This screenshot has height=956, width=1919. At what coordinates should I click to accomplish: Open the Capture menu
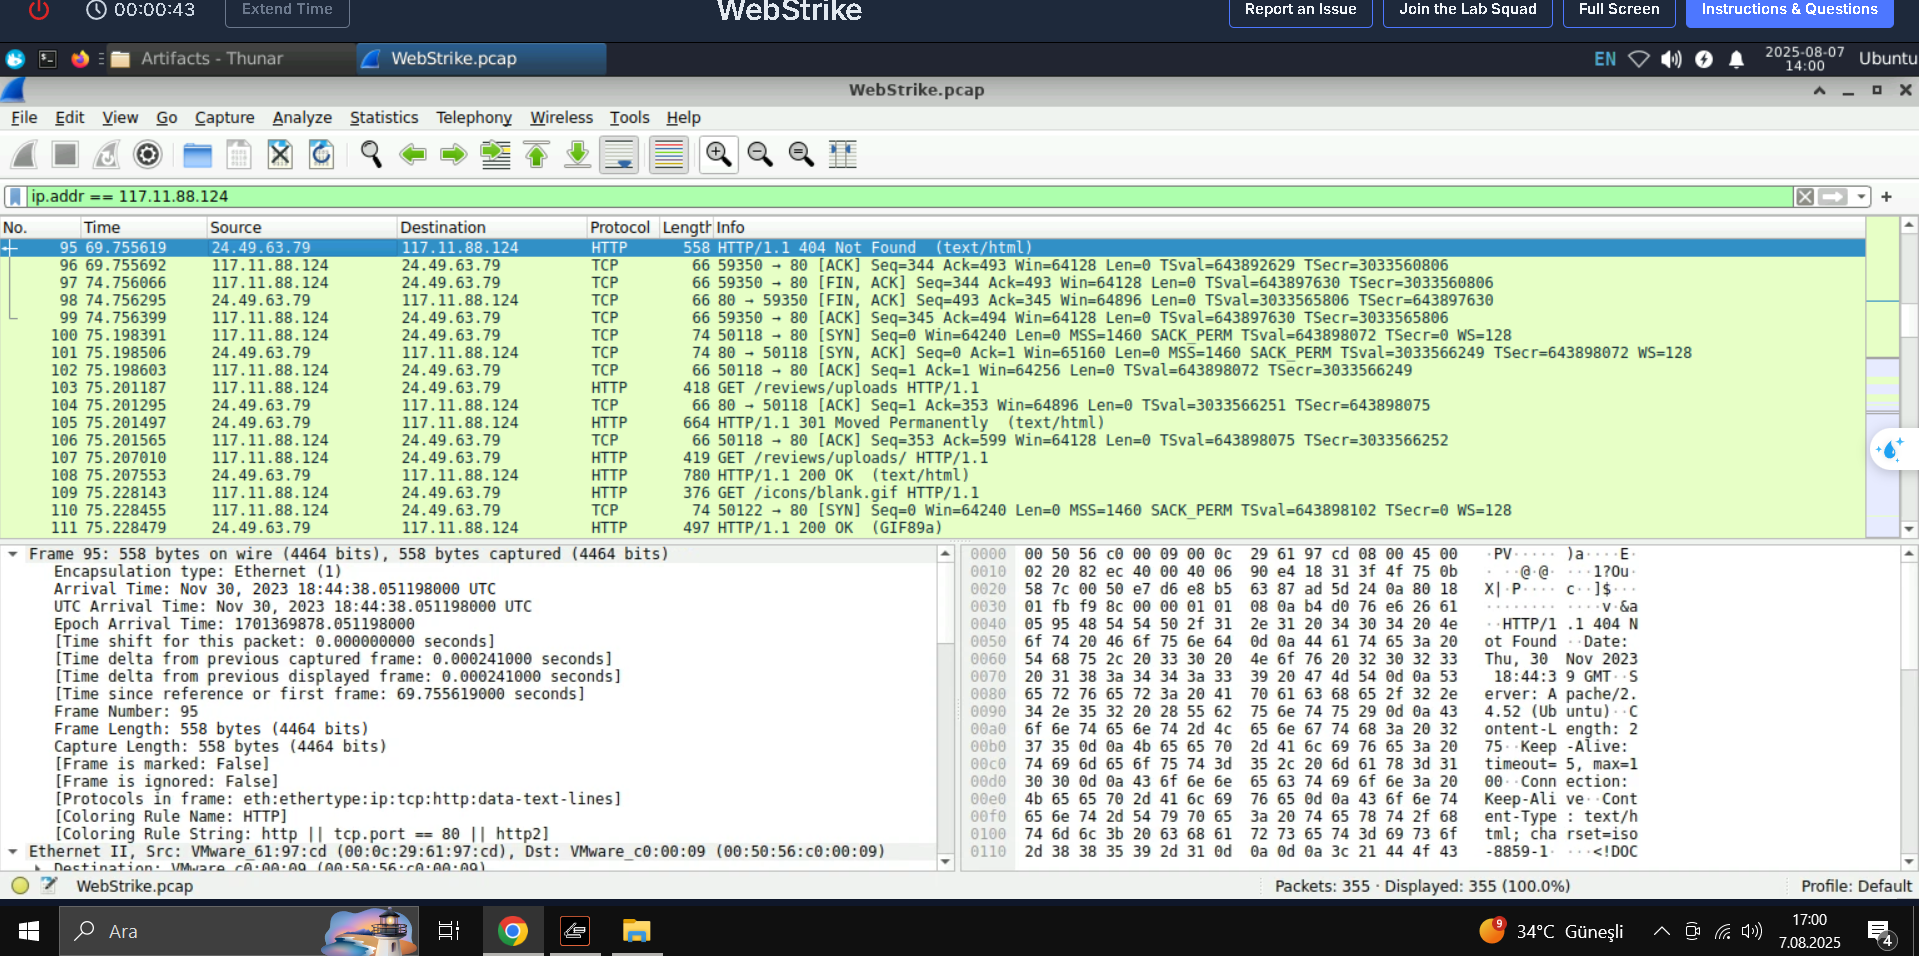pyautogui.click(x=224, y=118)
